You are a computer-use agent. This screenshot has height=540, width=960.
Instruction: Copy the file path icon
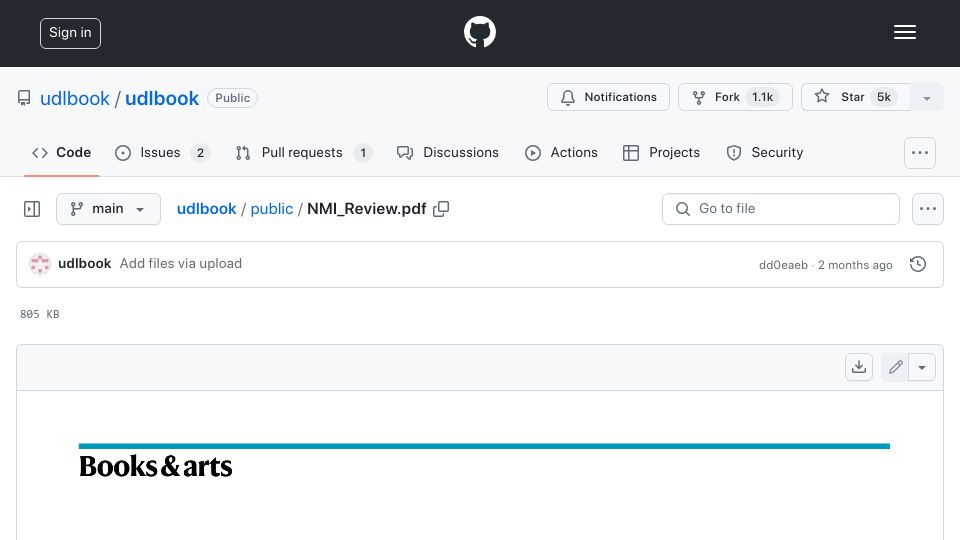[x=441, y=209]
